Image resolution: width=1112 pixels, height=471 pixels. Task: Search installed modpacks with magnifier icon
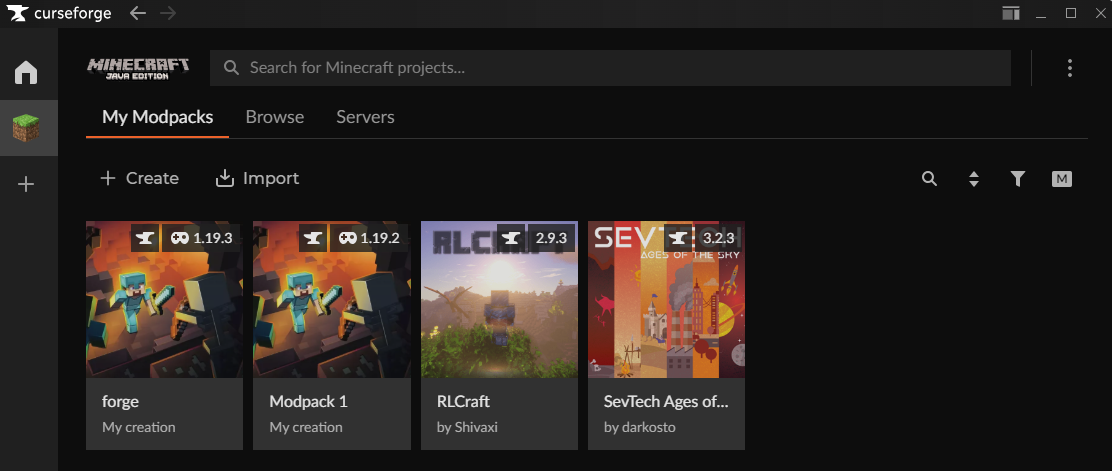(x=929, y=179)
